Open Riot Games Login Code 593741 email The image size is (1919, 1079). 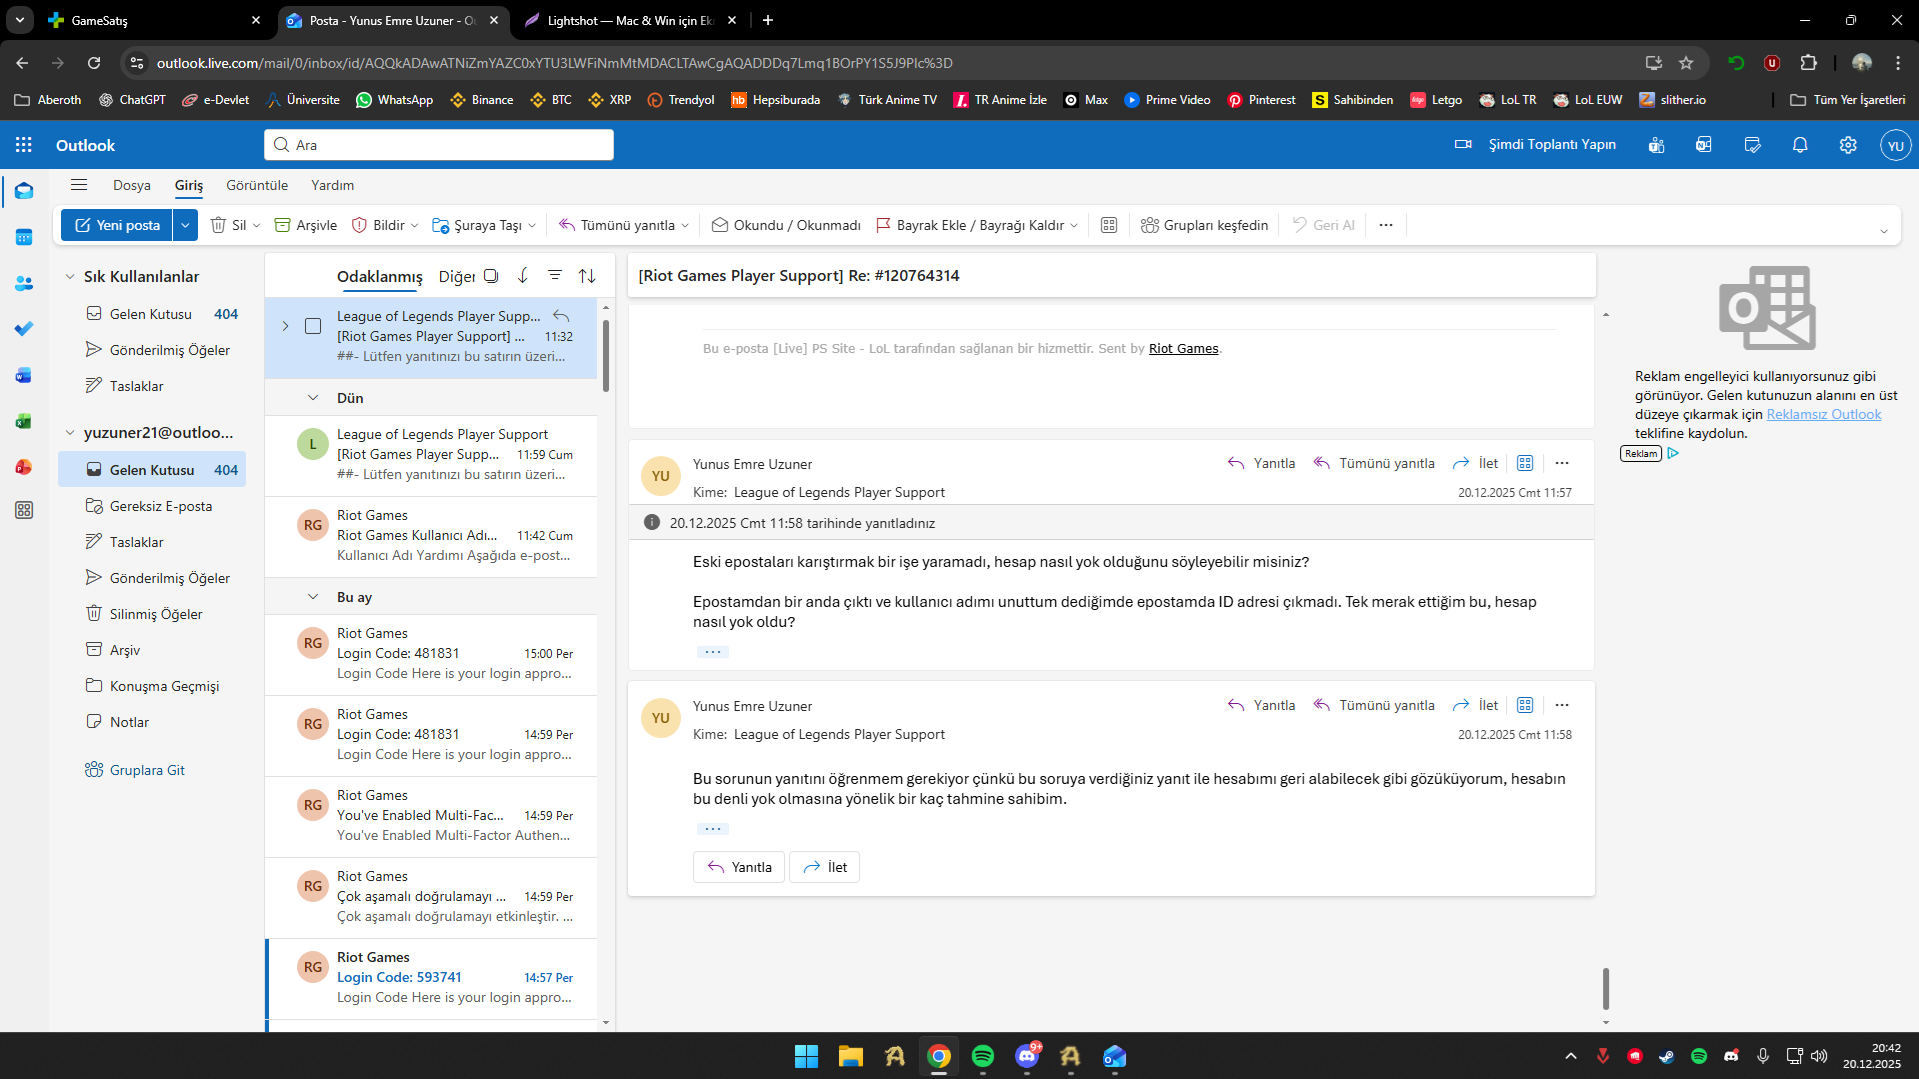(x=432, y=978)
